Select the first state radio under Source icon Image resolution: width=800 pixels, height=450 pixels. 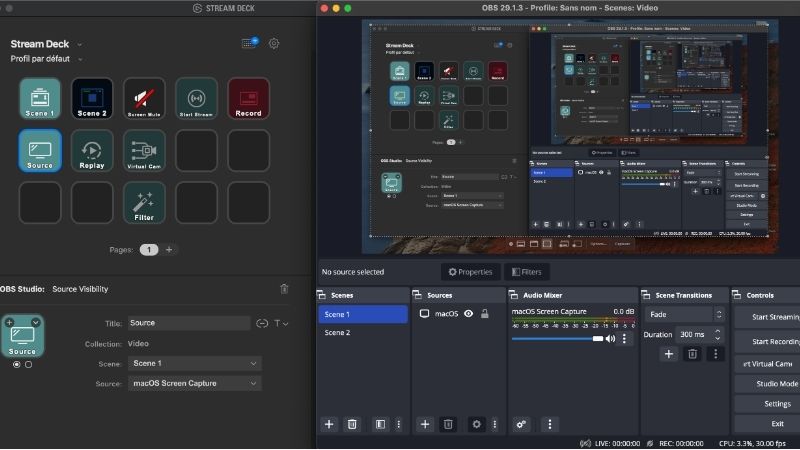[17, 364]
